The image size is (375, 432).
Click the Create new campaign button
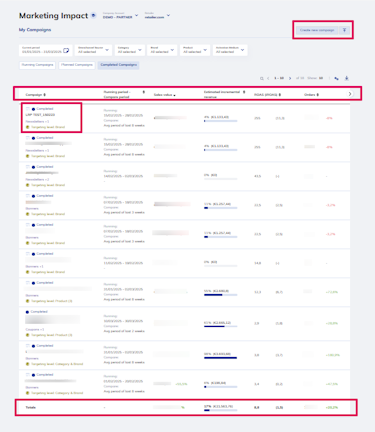[x=317, y=30]
